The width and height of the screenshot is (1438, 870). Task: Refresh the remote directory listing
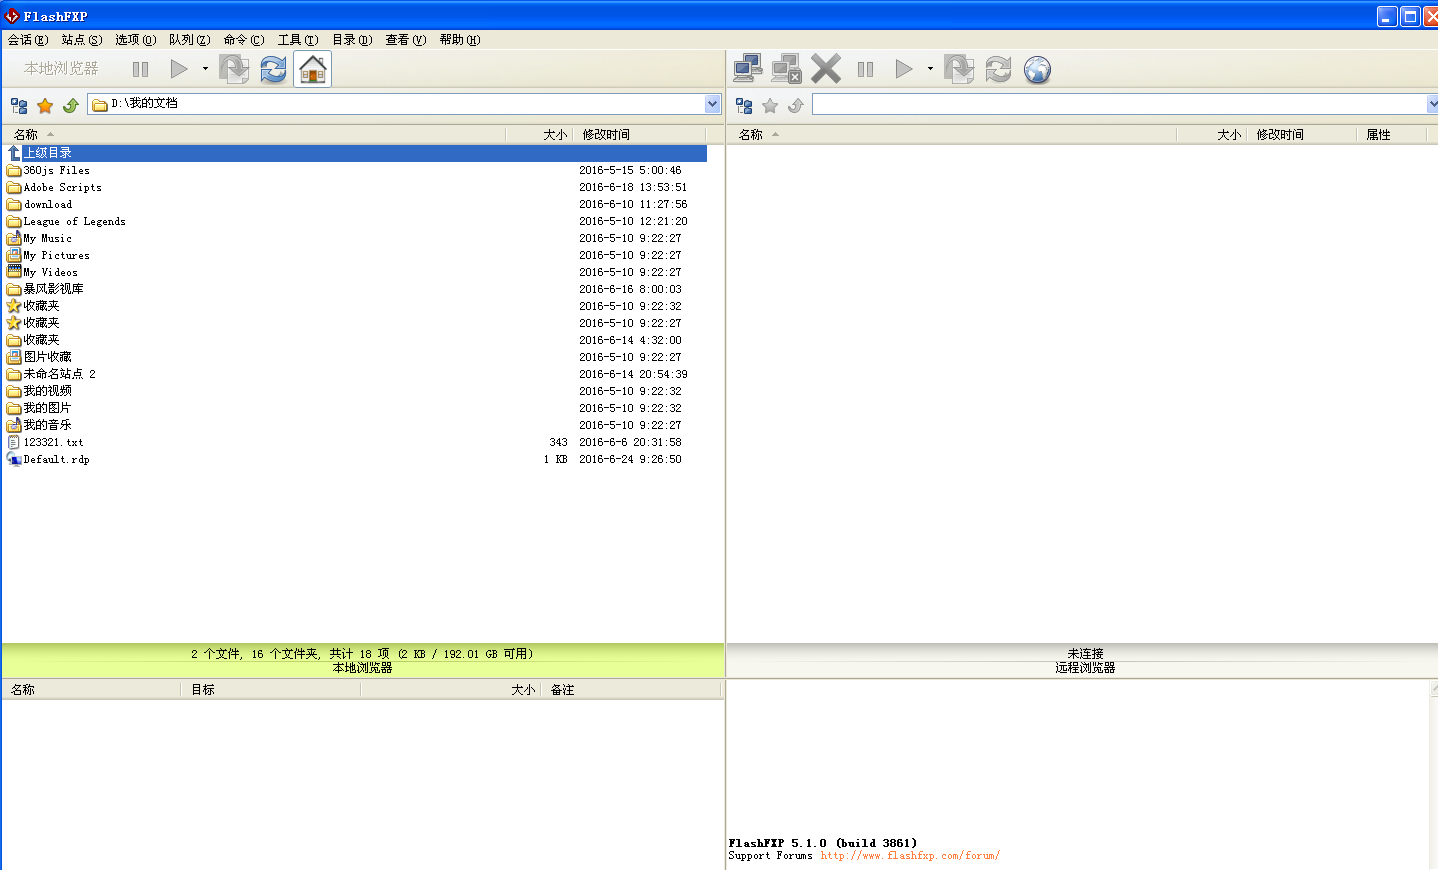(x=997, y=68)
